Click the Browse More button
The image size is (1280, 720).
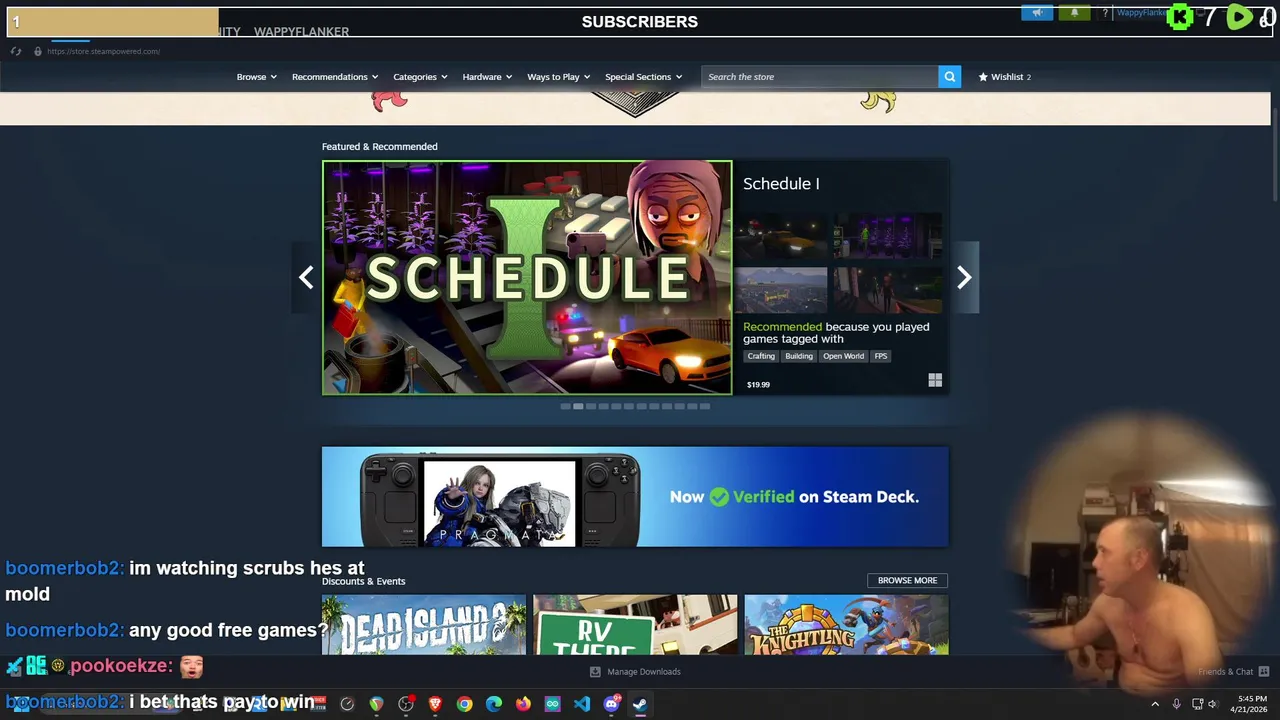pyautogui.click(x=907, y=580)
